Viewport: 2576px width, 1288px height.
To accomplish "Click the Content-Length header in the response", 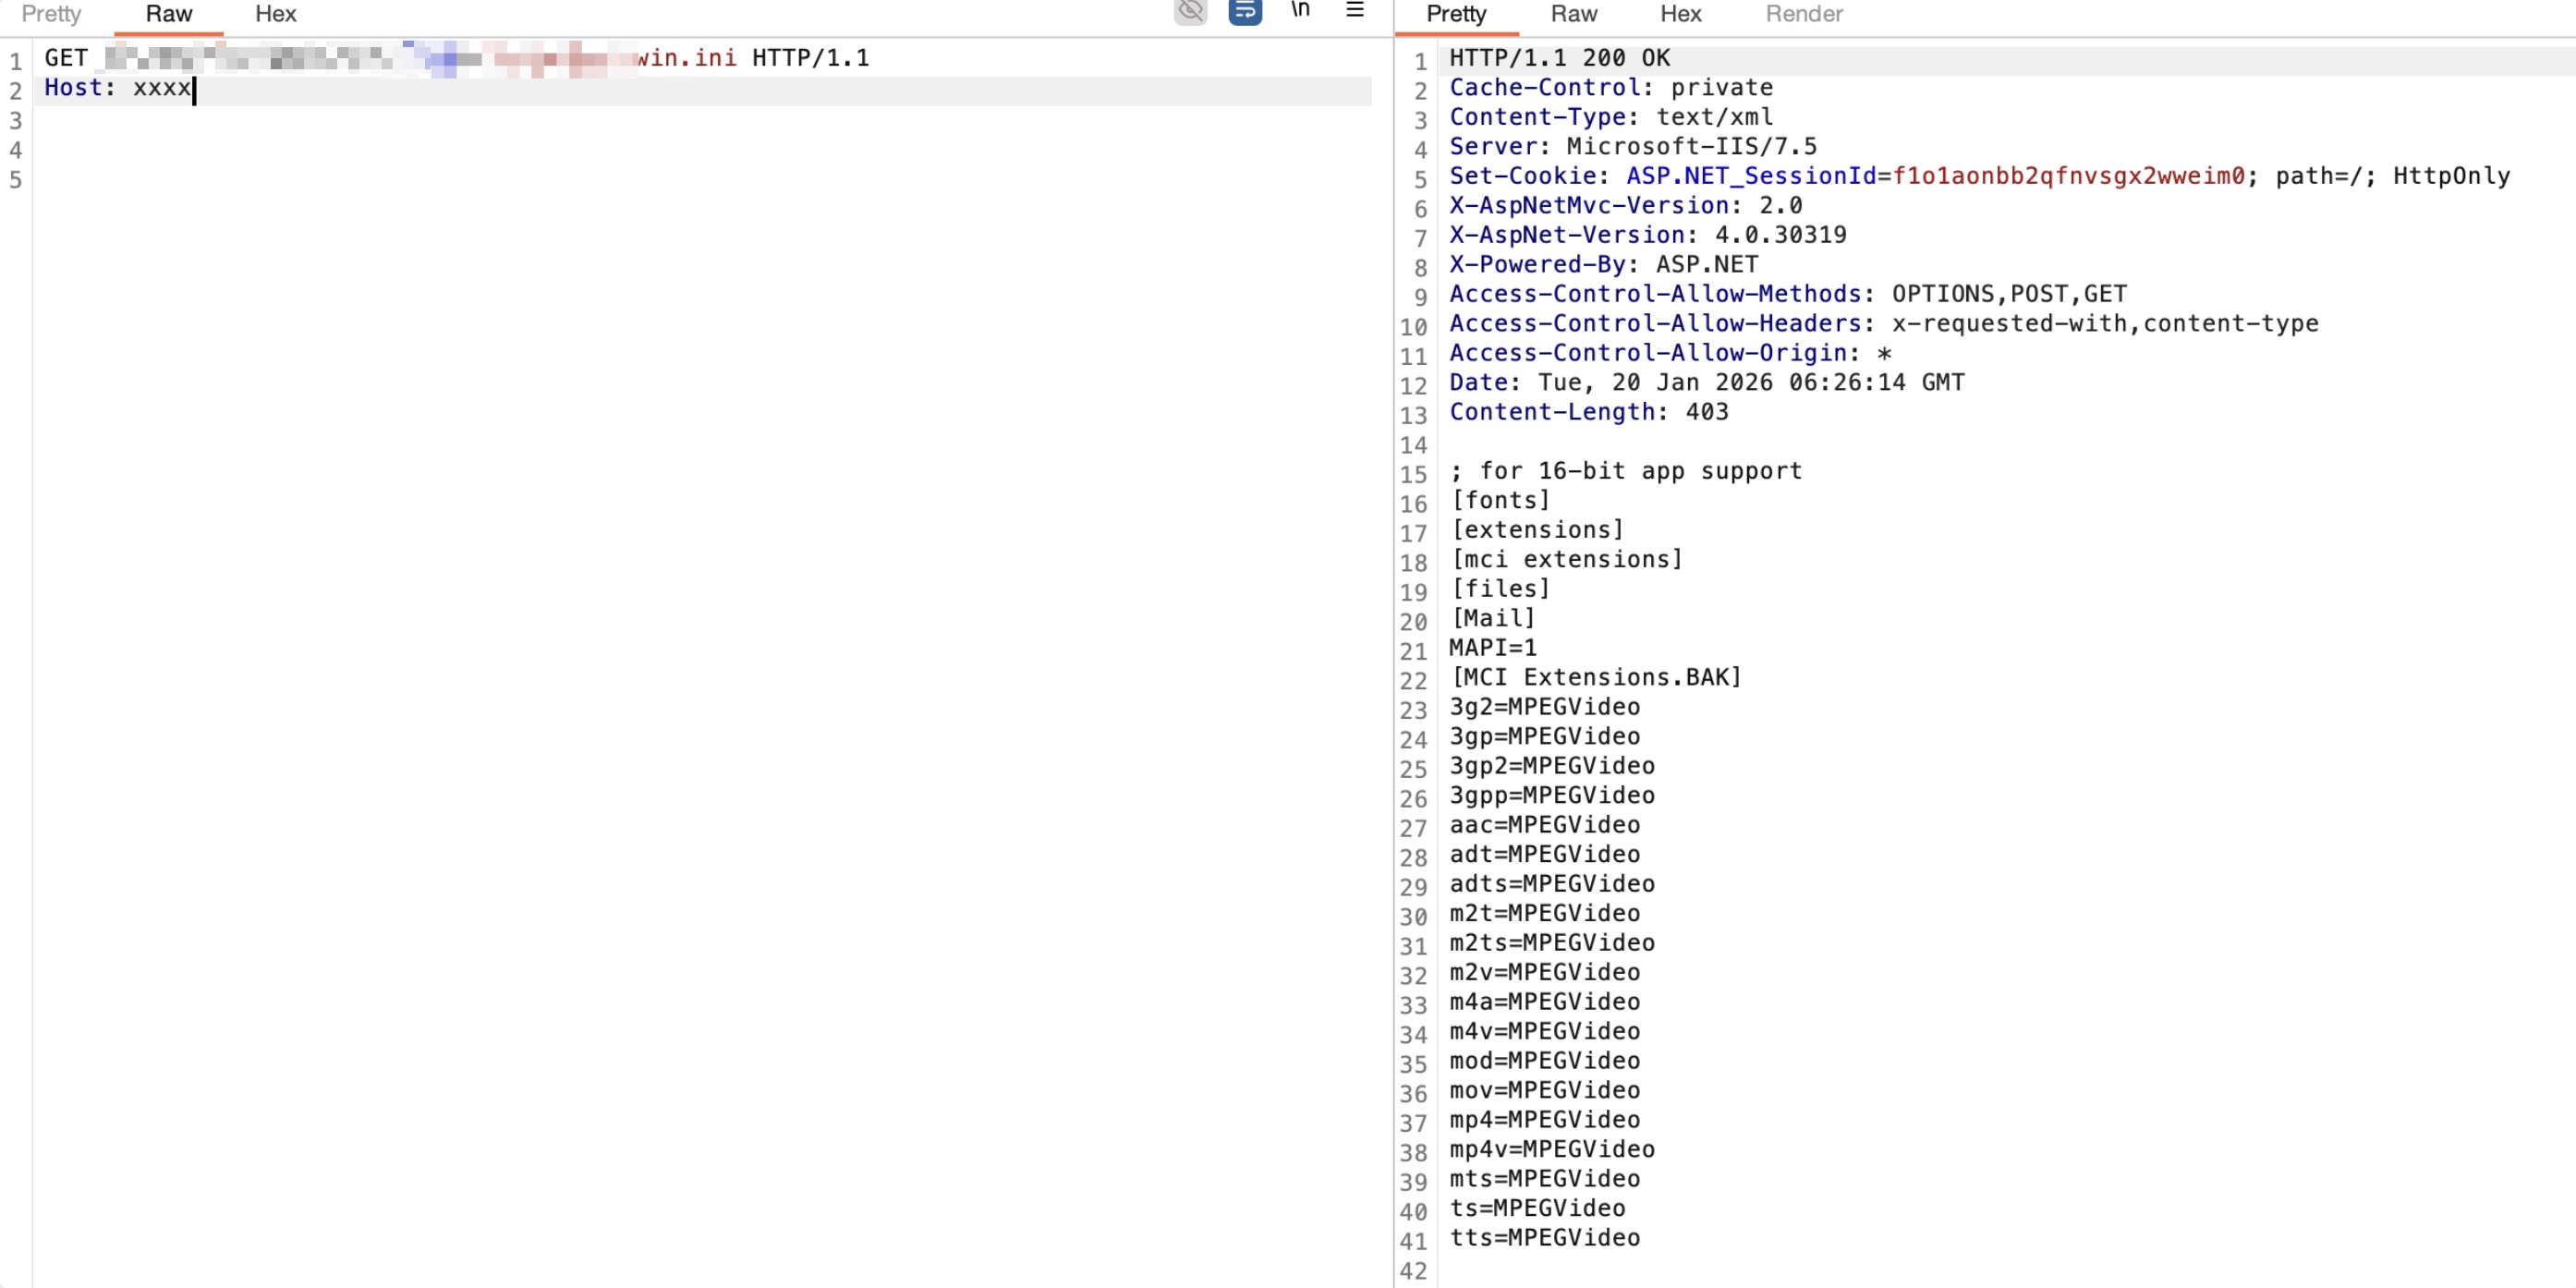I will tap(1552, 412).
